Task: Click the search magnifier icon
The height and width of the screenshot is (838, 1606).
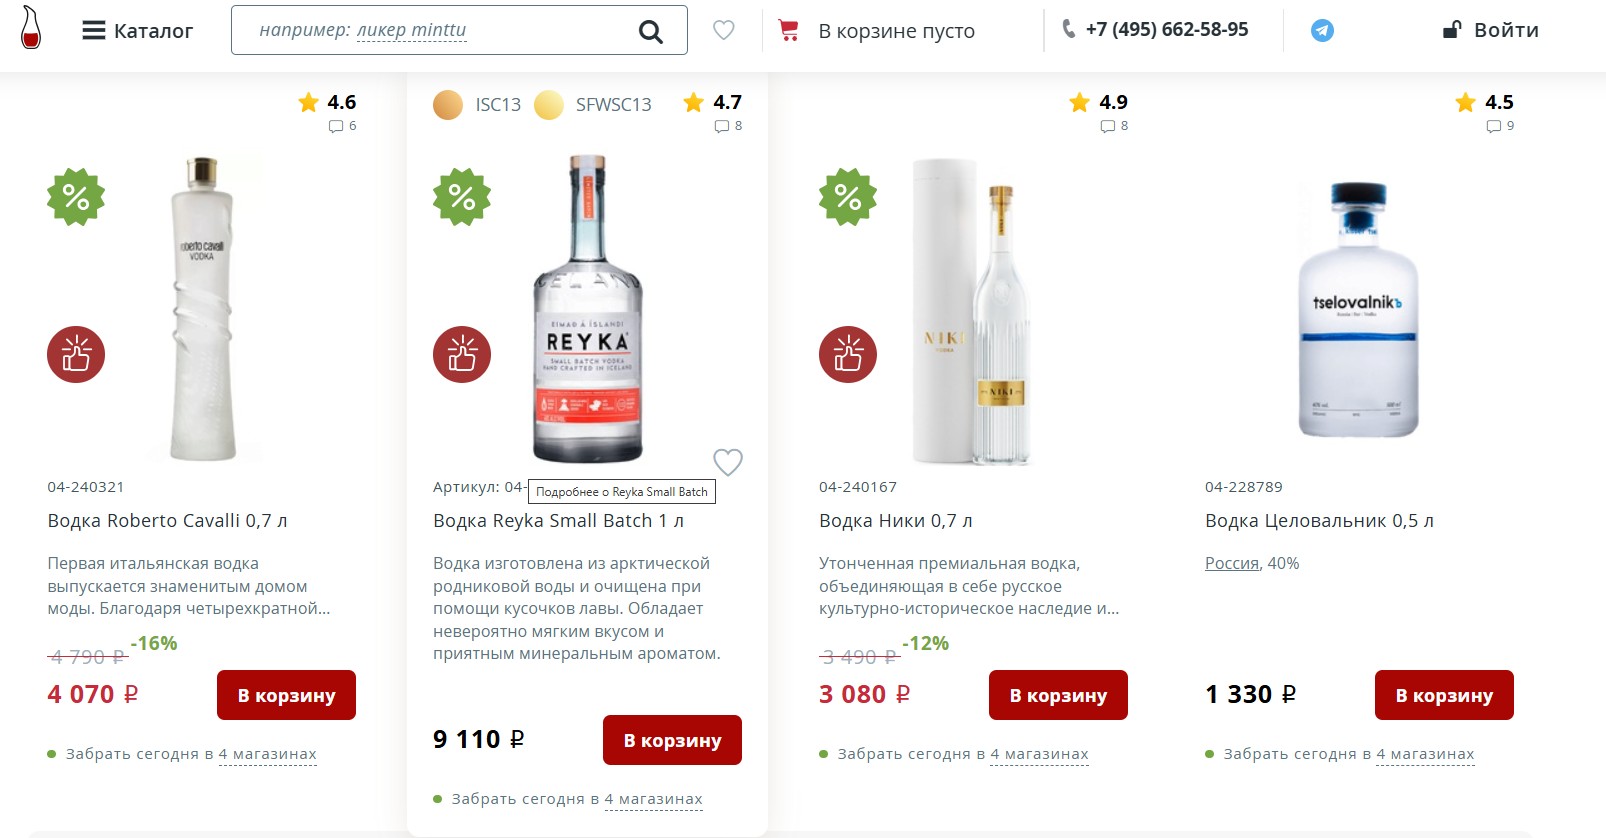Action: tap(651, 32)
